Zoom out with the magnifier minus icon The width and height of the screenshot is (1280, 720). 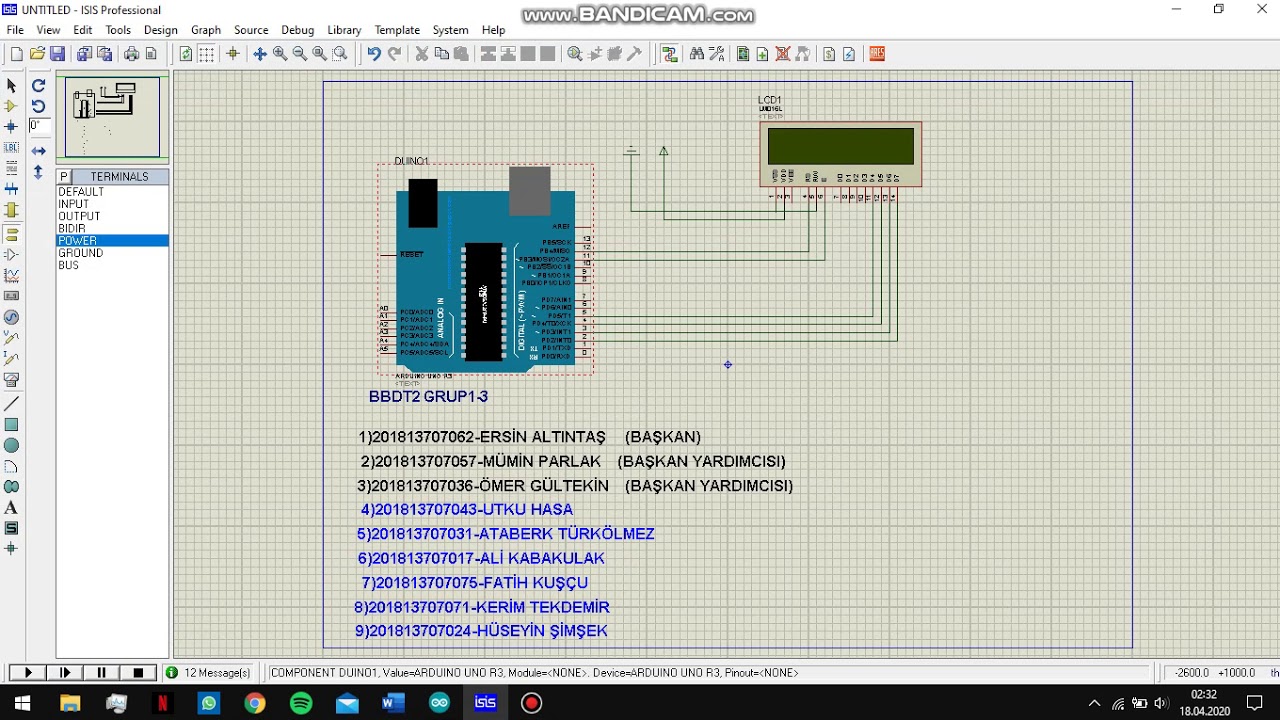coord(299,54)
